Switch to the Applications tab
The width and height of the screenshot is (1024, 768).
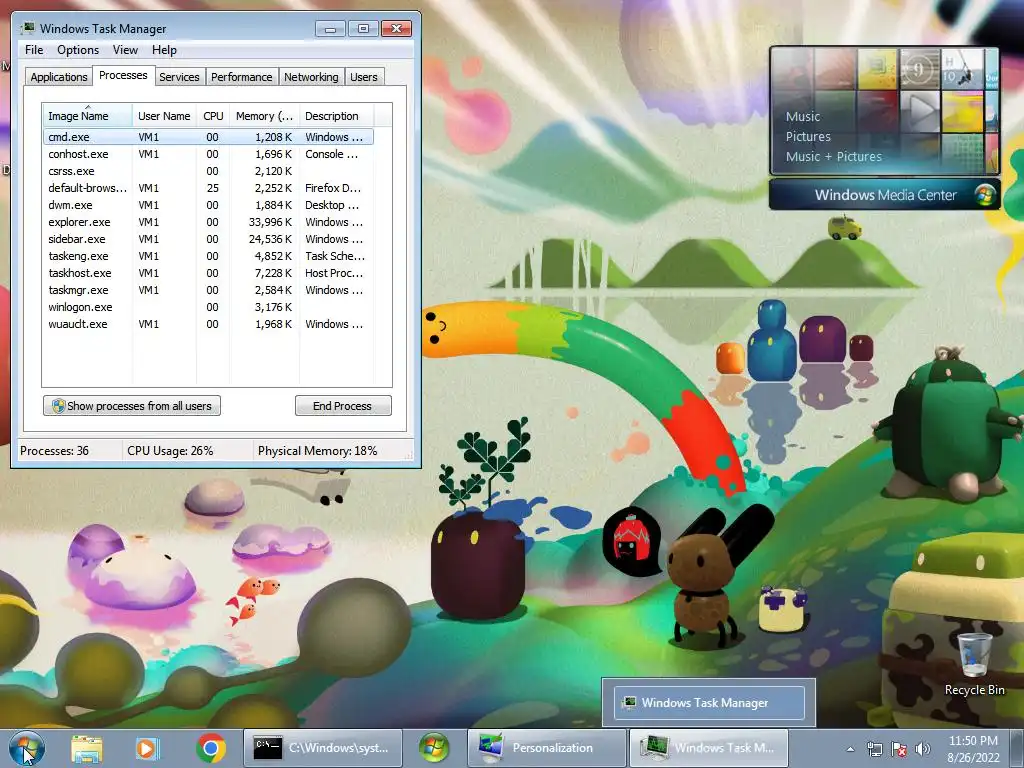[59, 77]
